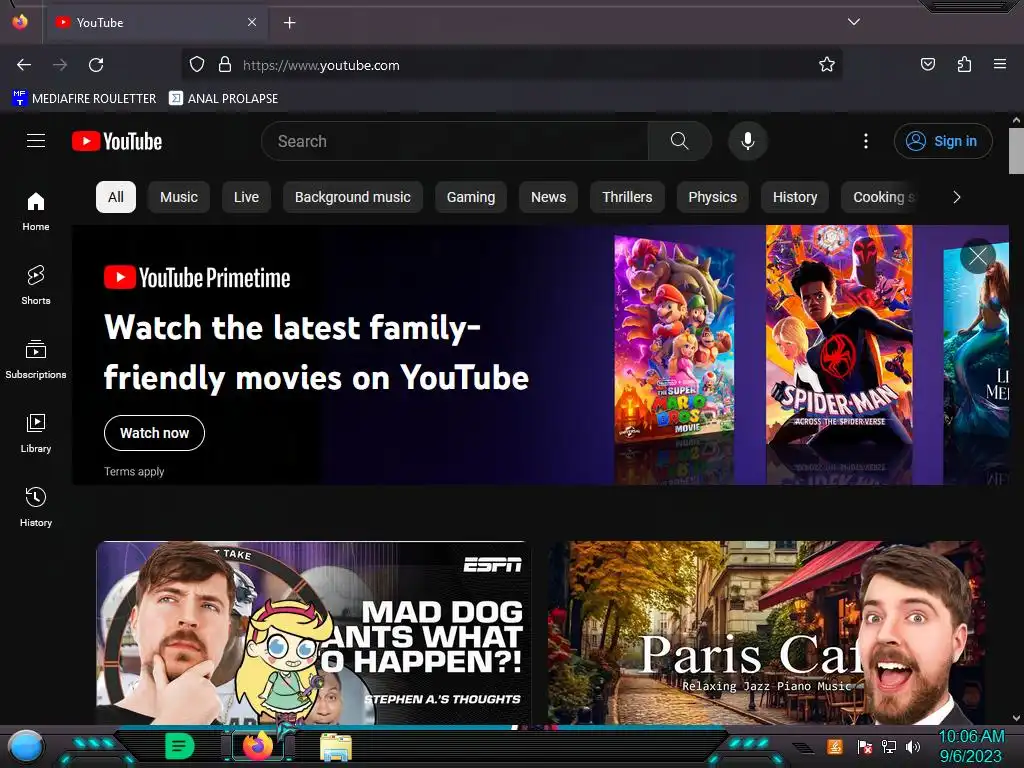Reload the page with refresh icon
Image resolution: width=1024 pixels, height=768 pixels.
pos(96,65)
